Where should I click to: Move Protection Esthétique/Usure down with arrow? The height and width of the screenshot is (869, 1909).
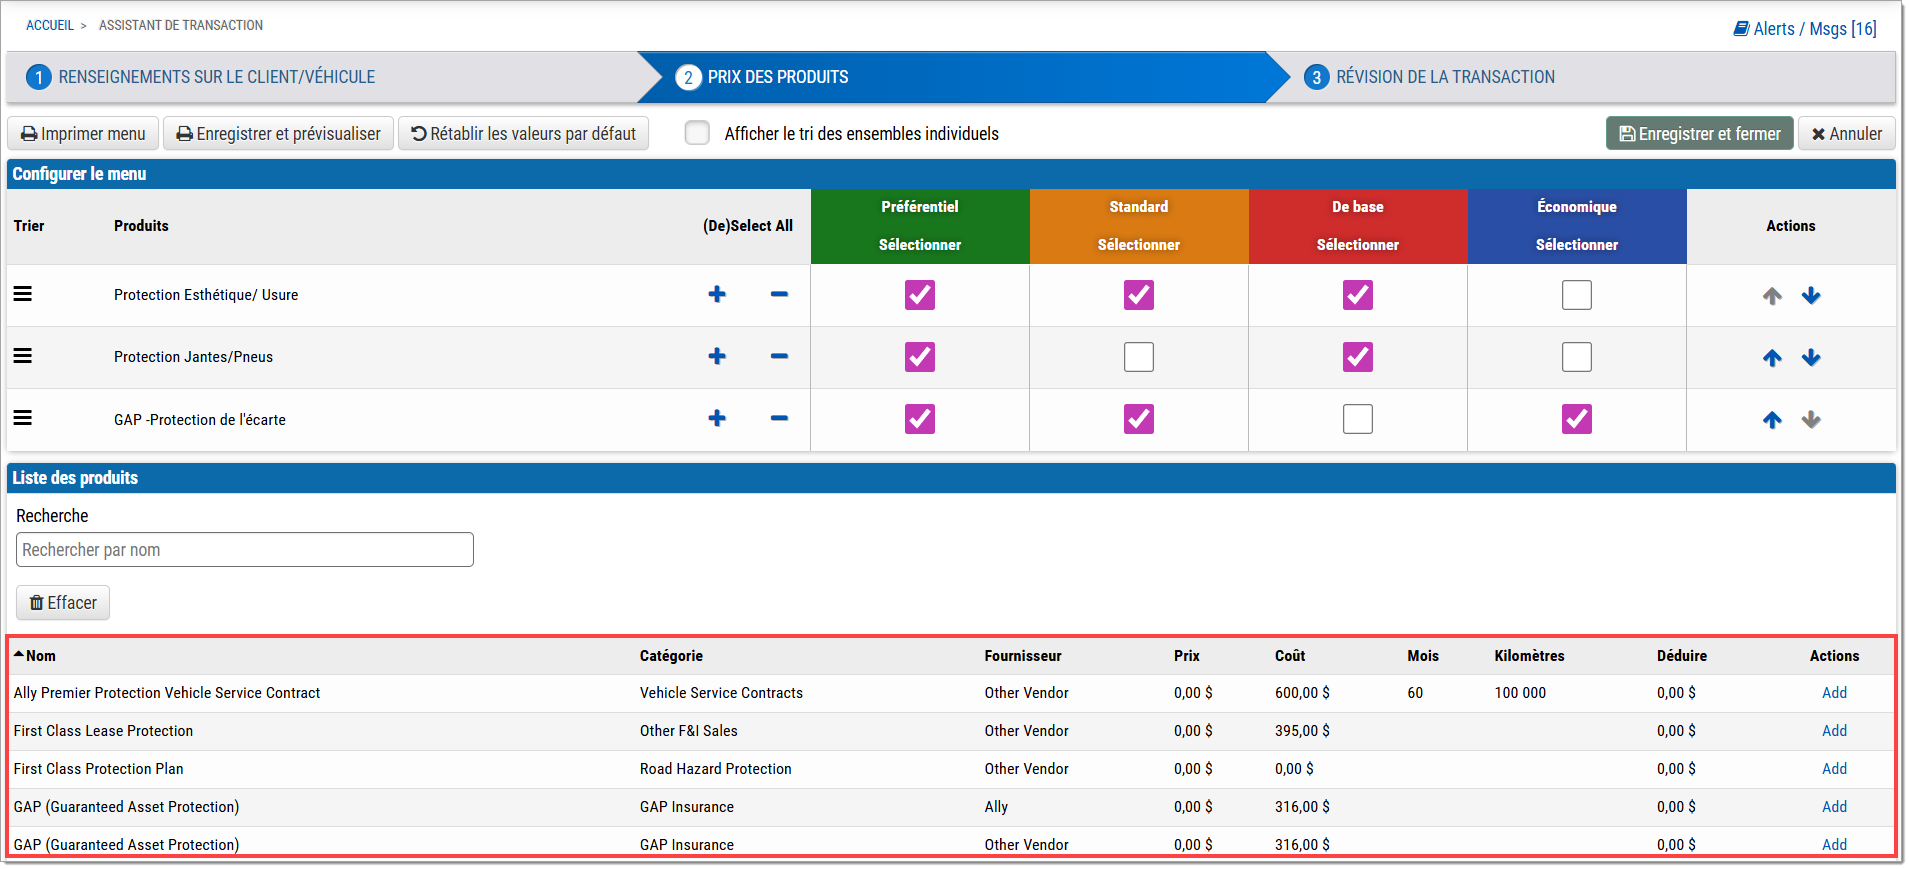[1810, 295]
